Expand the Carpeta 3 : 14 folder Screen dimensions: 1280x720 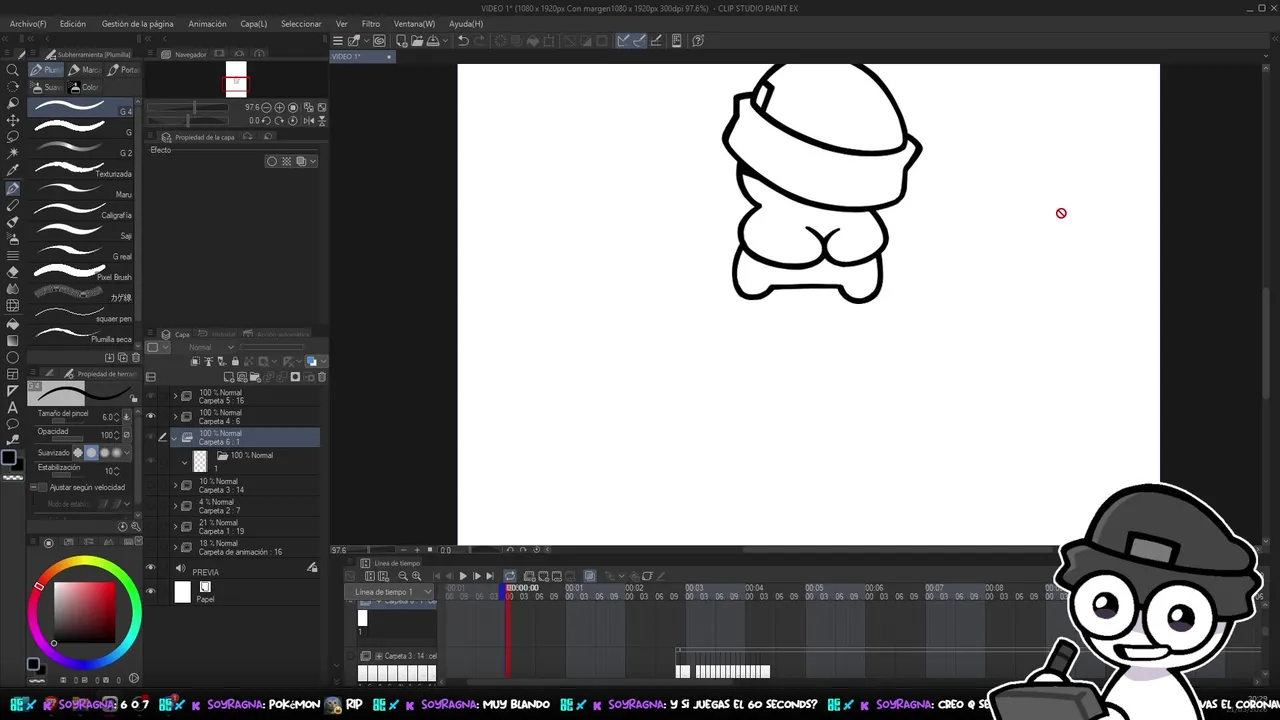(176, 486)
